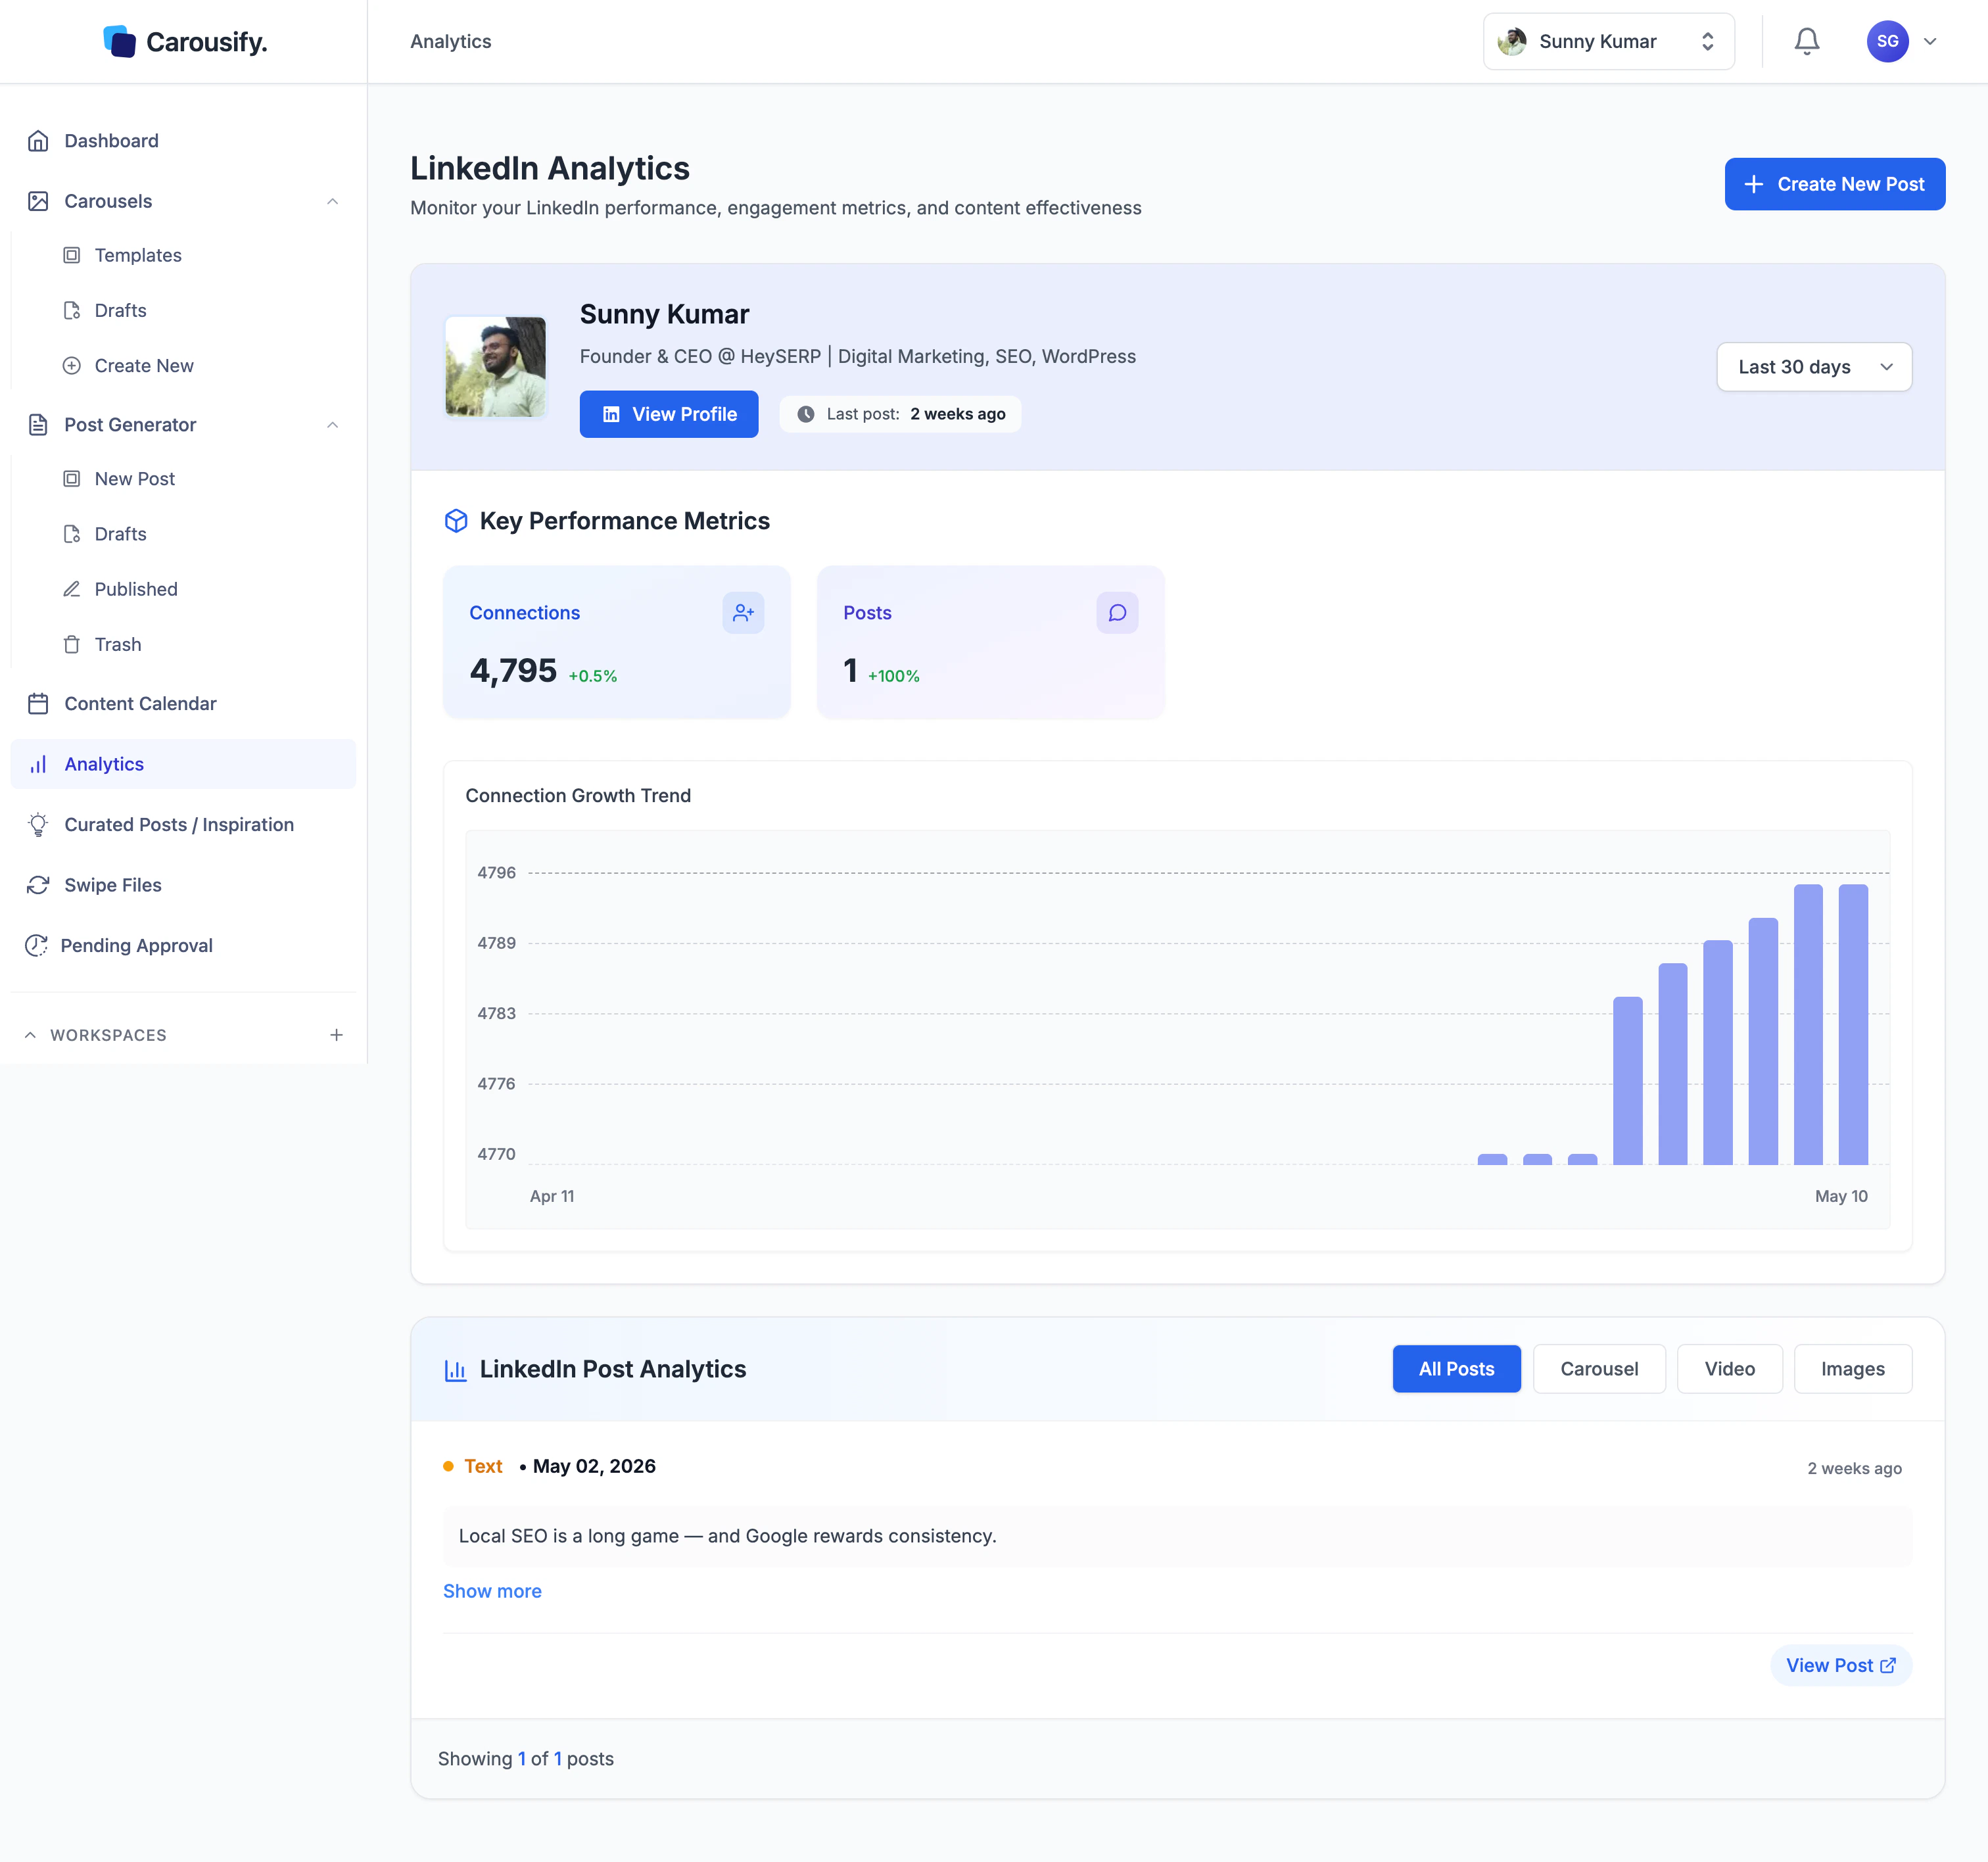Select the All Posts filter tab
1988x1862 pixels.
coord(1456,1369)
